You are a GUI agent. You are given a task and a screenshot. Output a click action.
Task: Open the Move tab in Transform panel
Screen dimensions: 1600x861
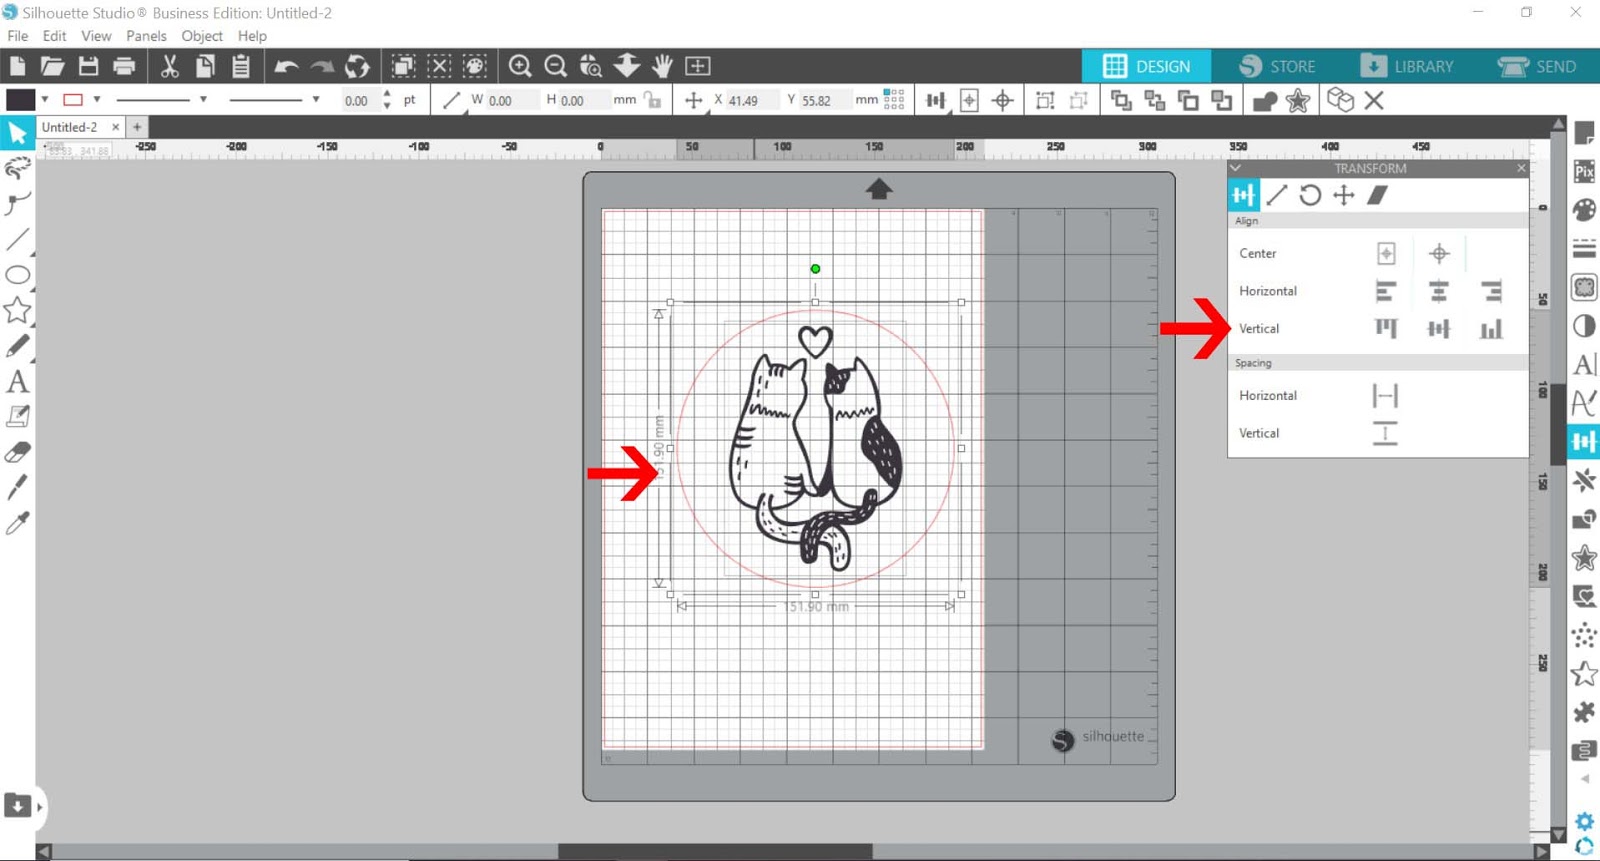(1344, 195)
